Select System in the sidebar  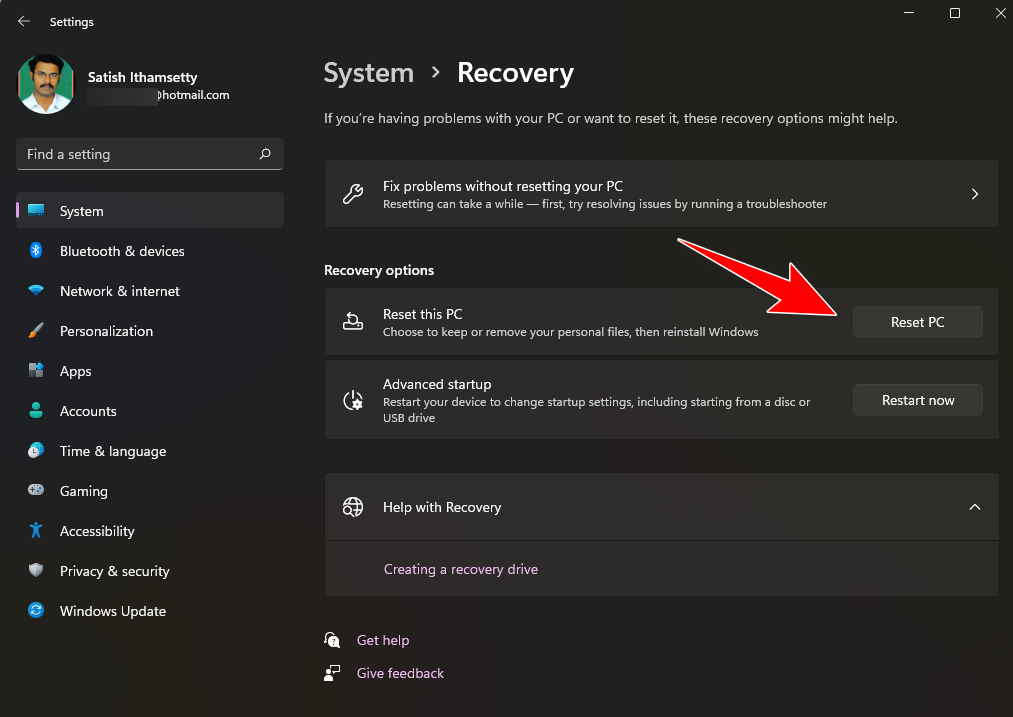point(150,211)
